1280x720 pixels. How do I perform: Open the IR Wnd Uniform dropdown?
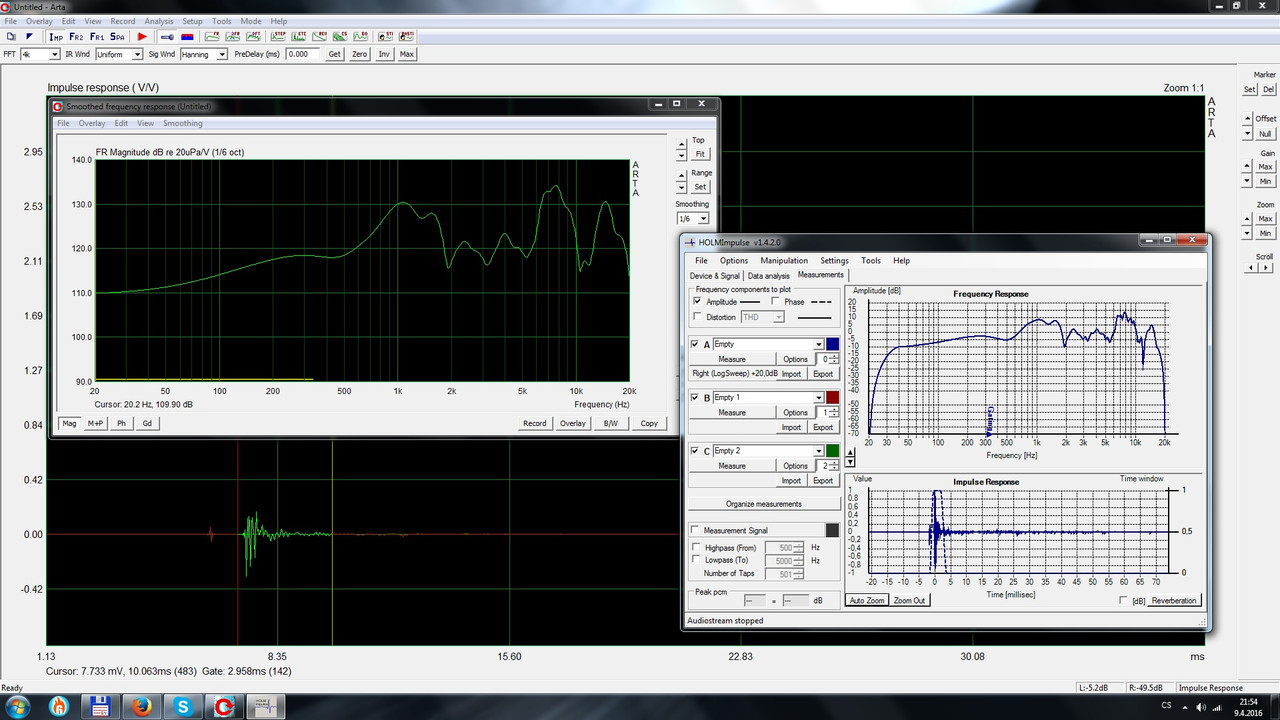point(138,54)
